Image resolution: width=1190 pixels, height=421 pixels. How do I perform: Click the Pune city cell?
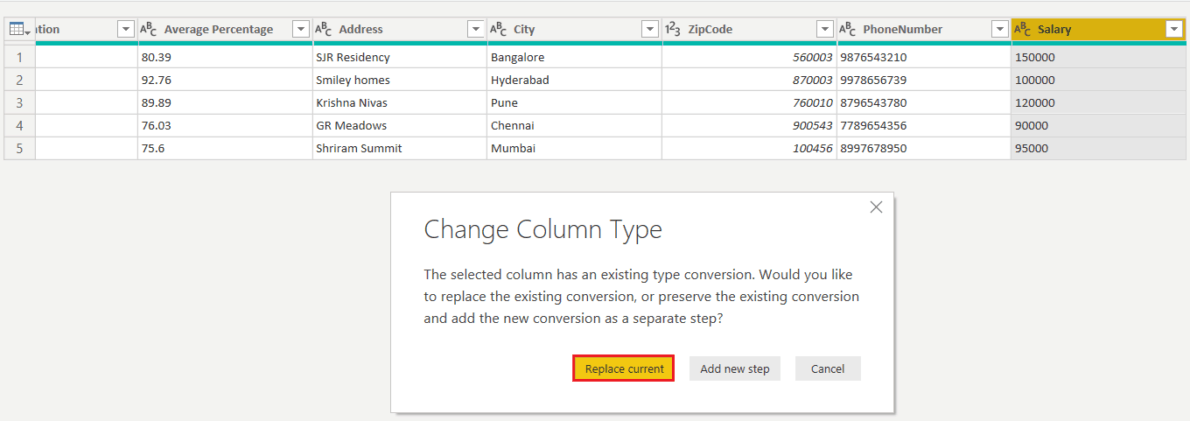[574, 102]
